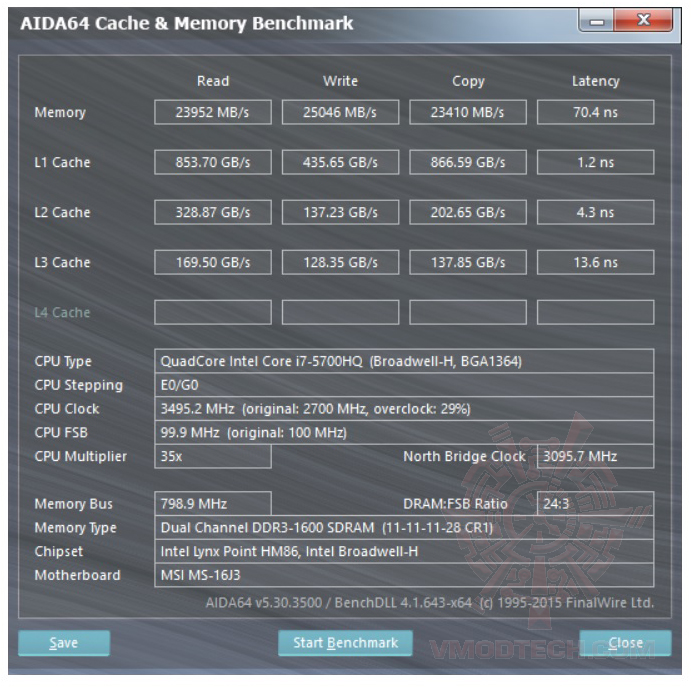
Task: Click Memory Bus value 798.9 MHz
Action: coord(213,504)
